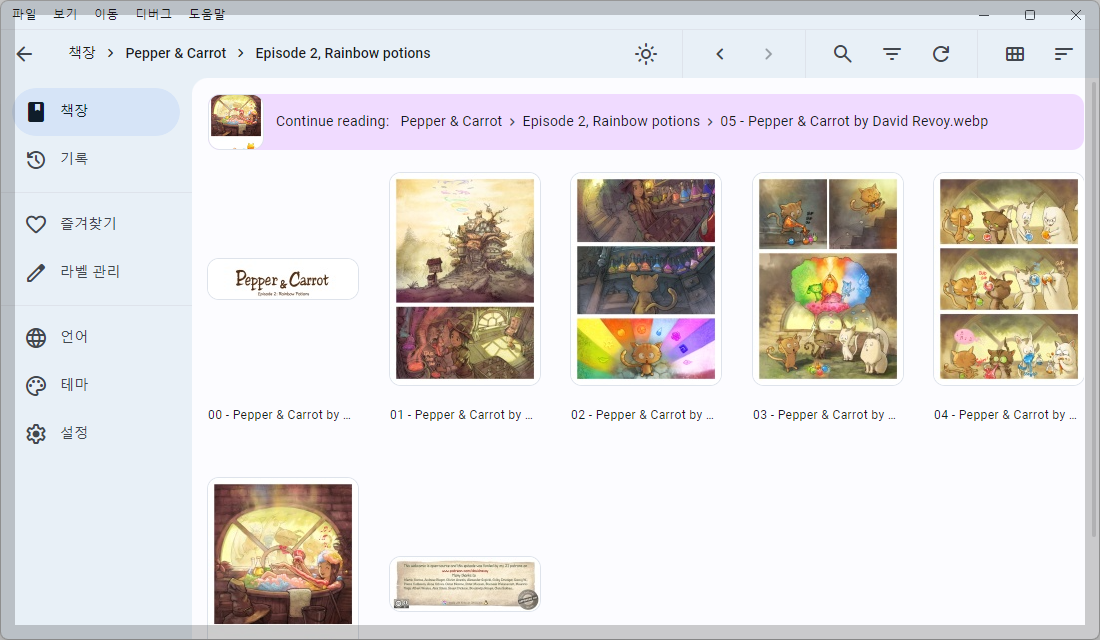This screenshot has height=640, width=1100.
Task: Toggle the brightness sun icon
Action: coord(645,54)
